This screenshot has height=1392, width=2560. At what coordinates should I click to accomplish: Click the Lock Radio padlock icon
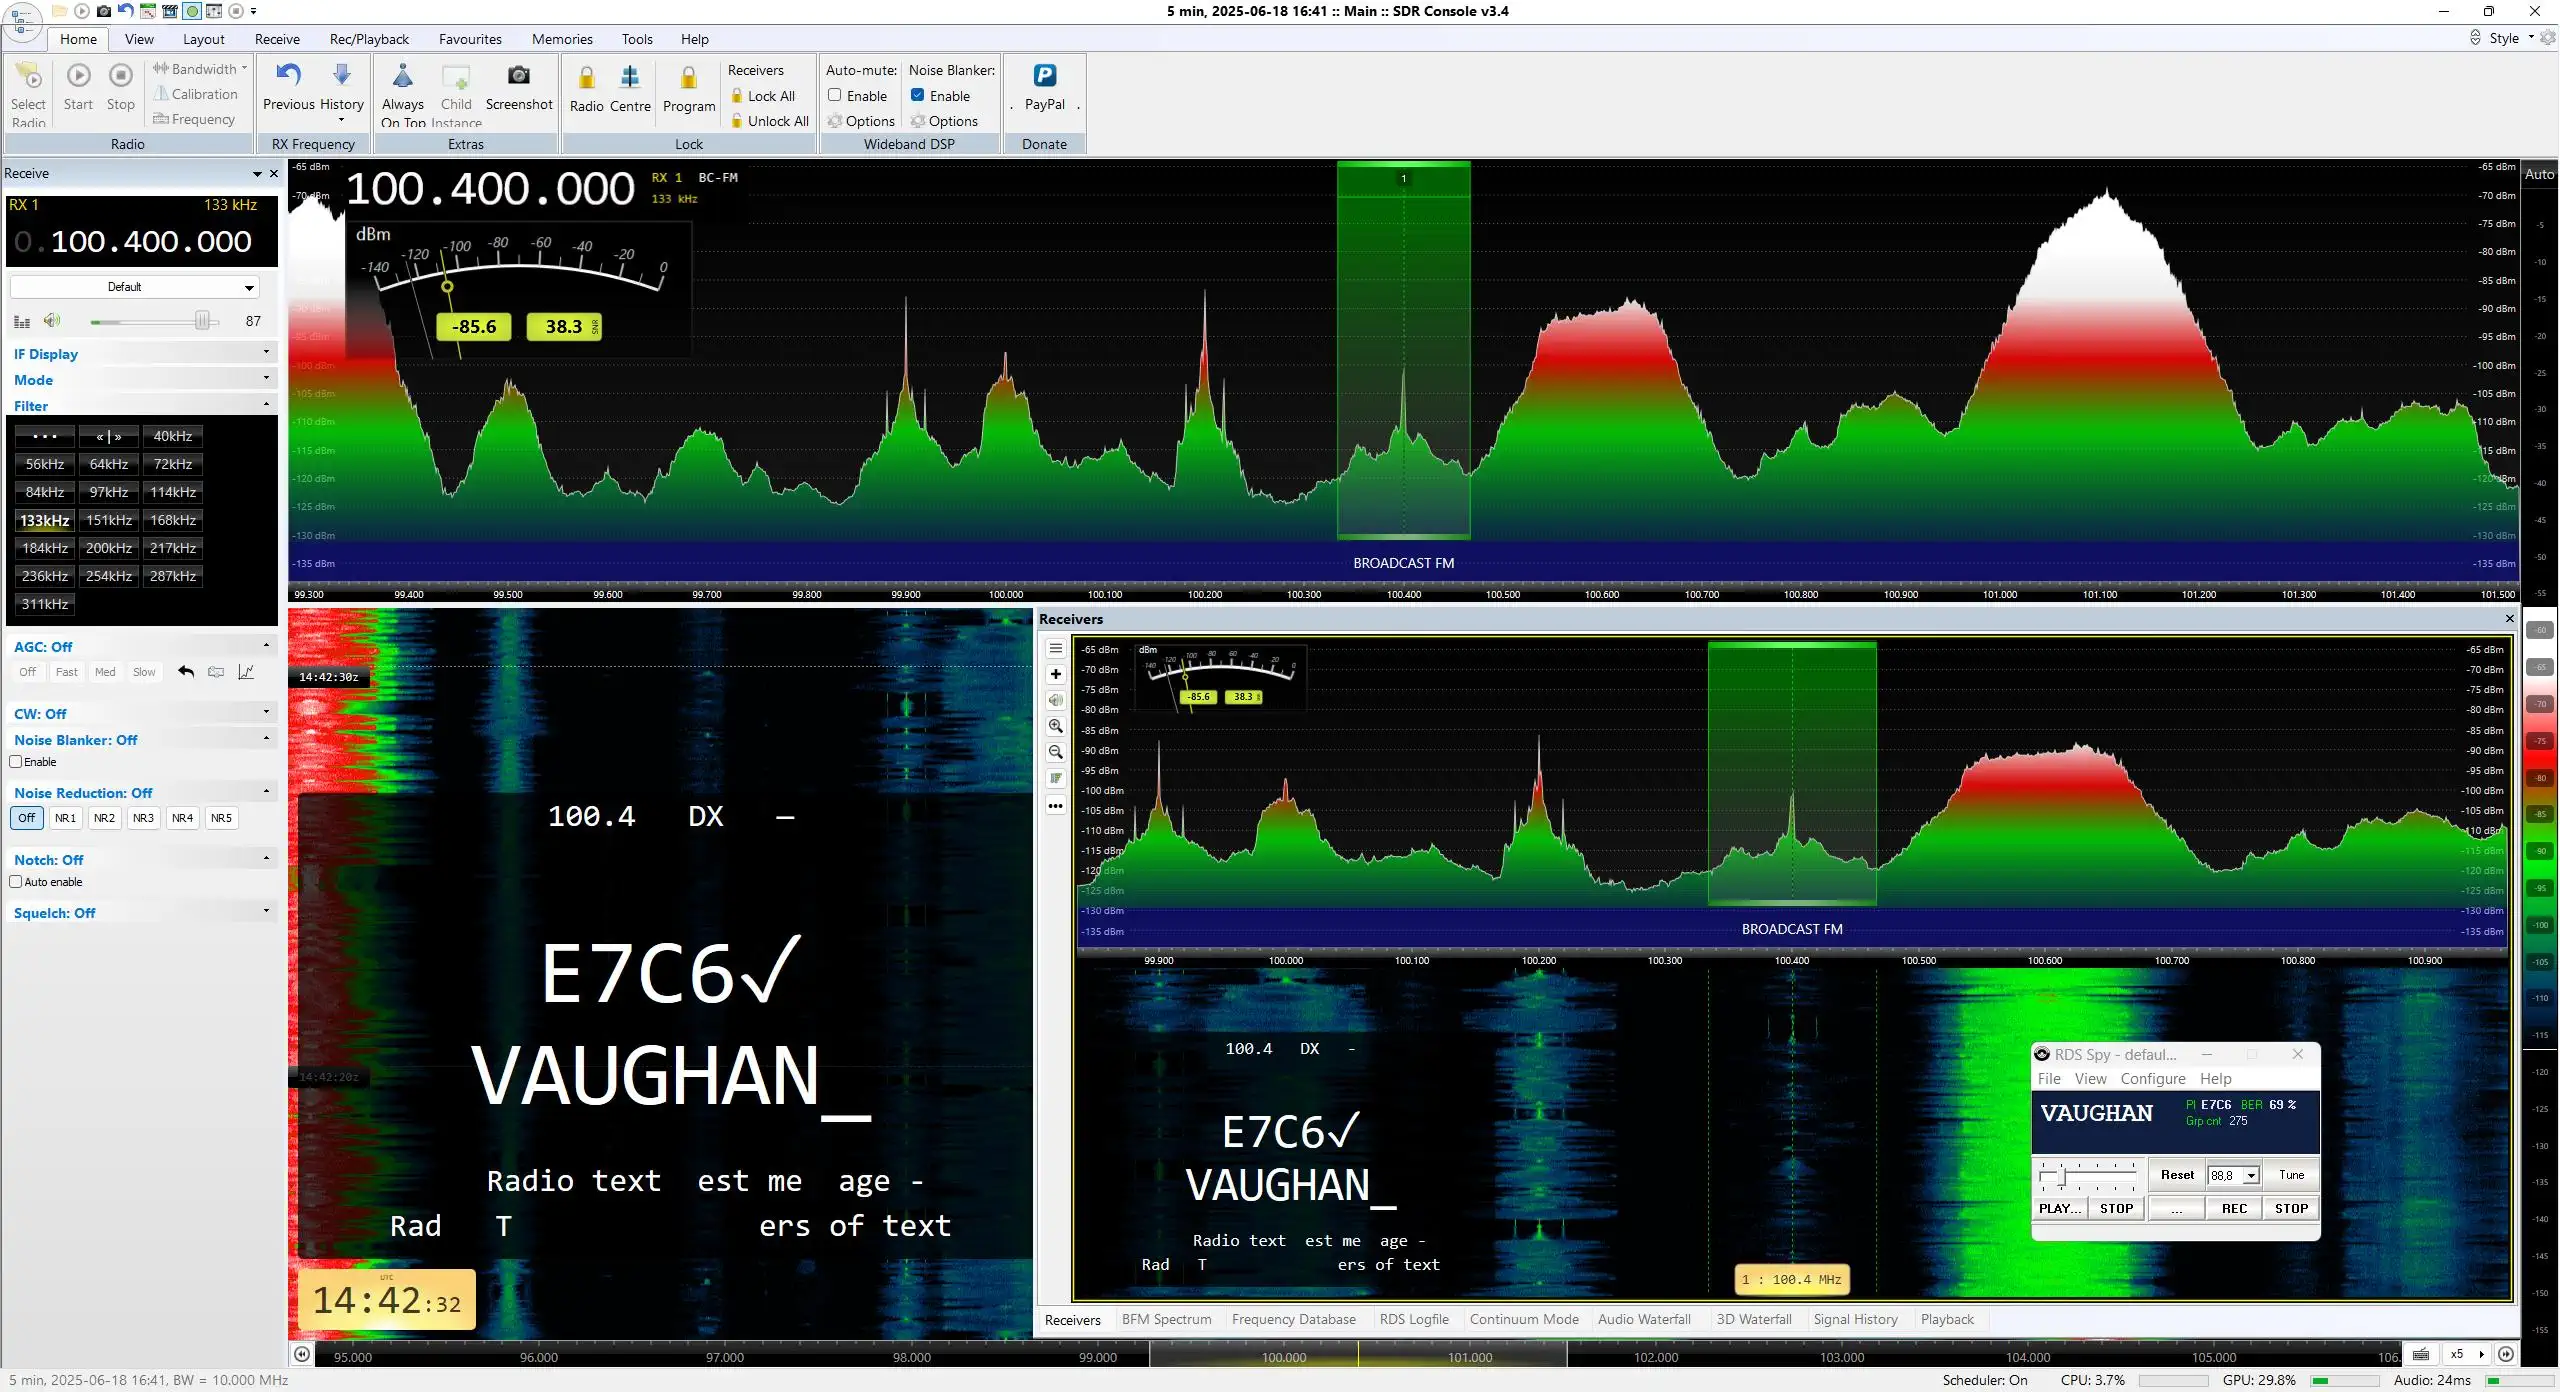(x=586, y=78)
